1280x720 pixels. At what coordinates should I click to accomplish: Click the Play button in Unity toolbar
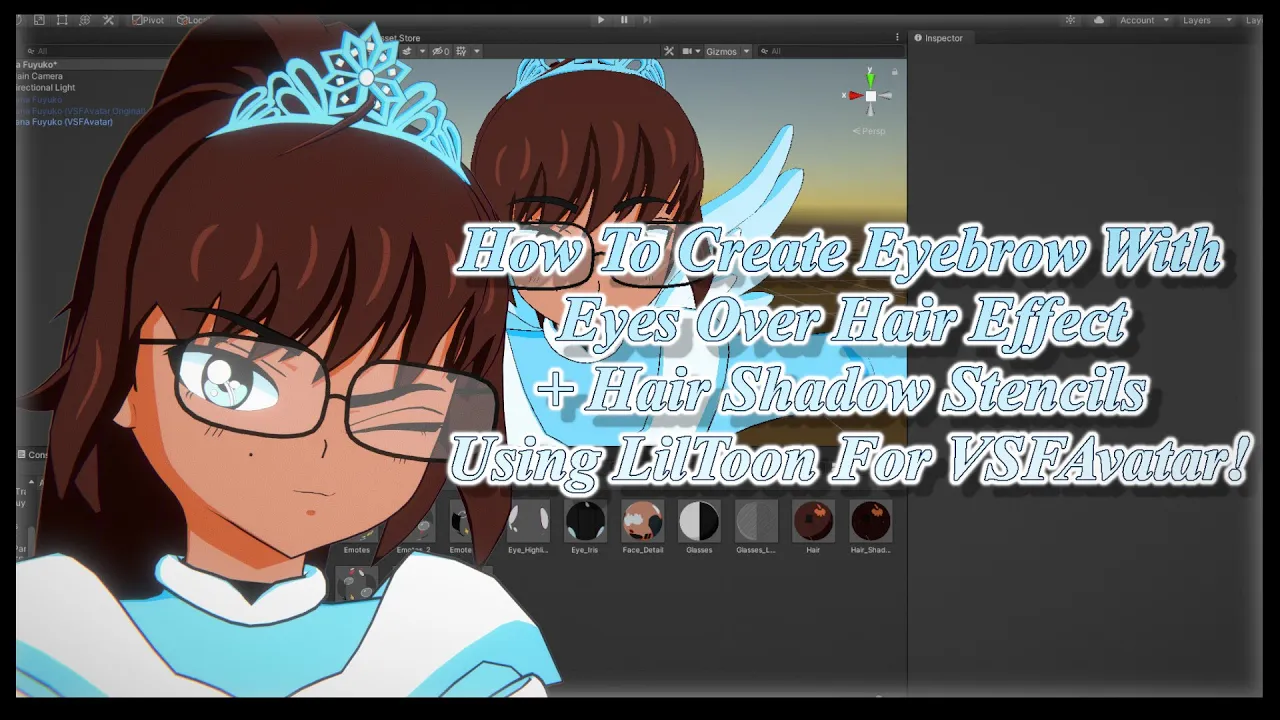[x=600, y=20]
